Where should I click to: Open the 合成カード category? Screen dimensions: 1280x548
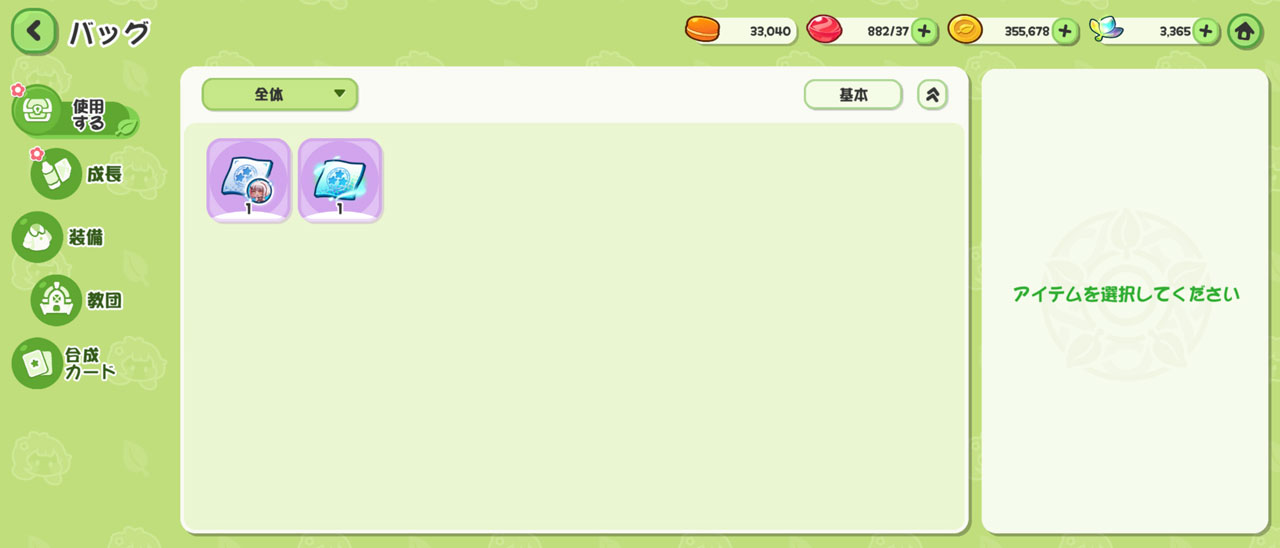pos(66,363)
